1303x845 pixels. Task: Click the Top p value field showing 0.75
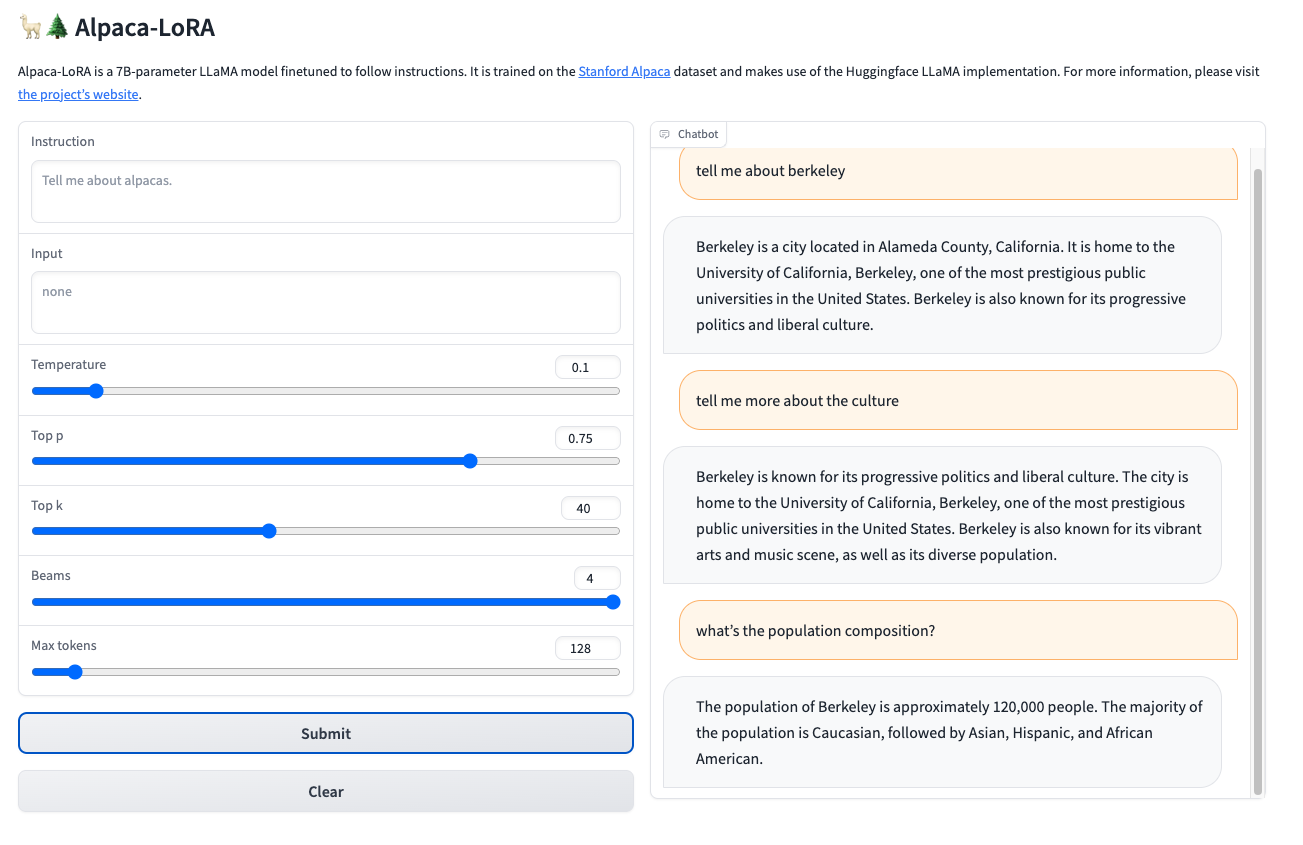(588, 438)
